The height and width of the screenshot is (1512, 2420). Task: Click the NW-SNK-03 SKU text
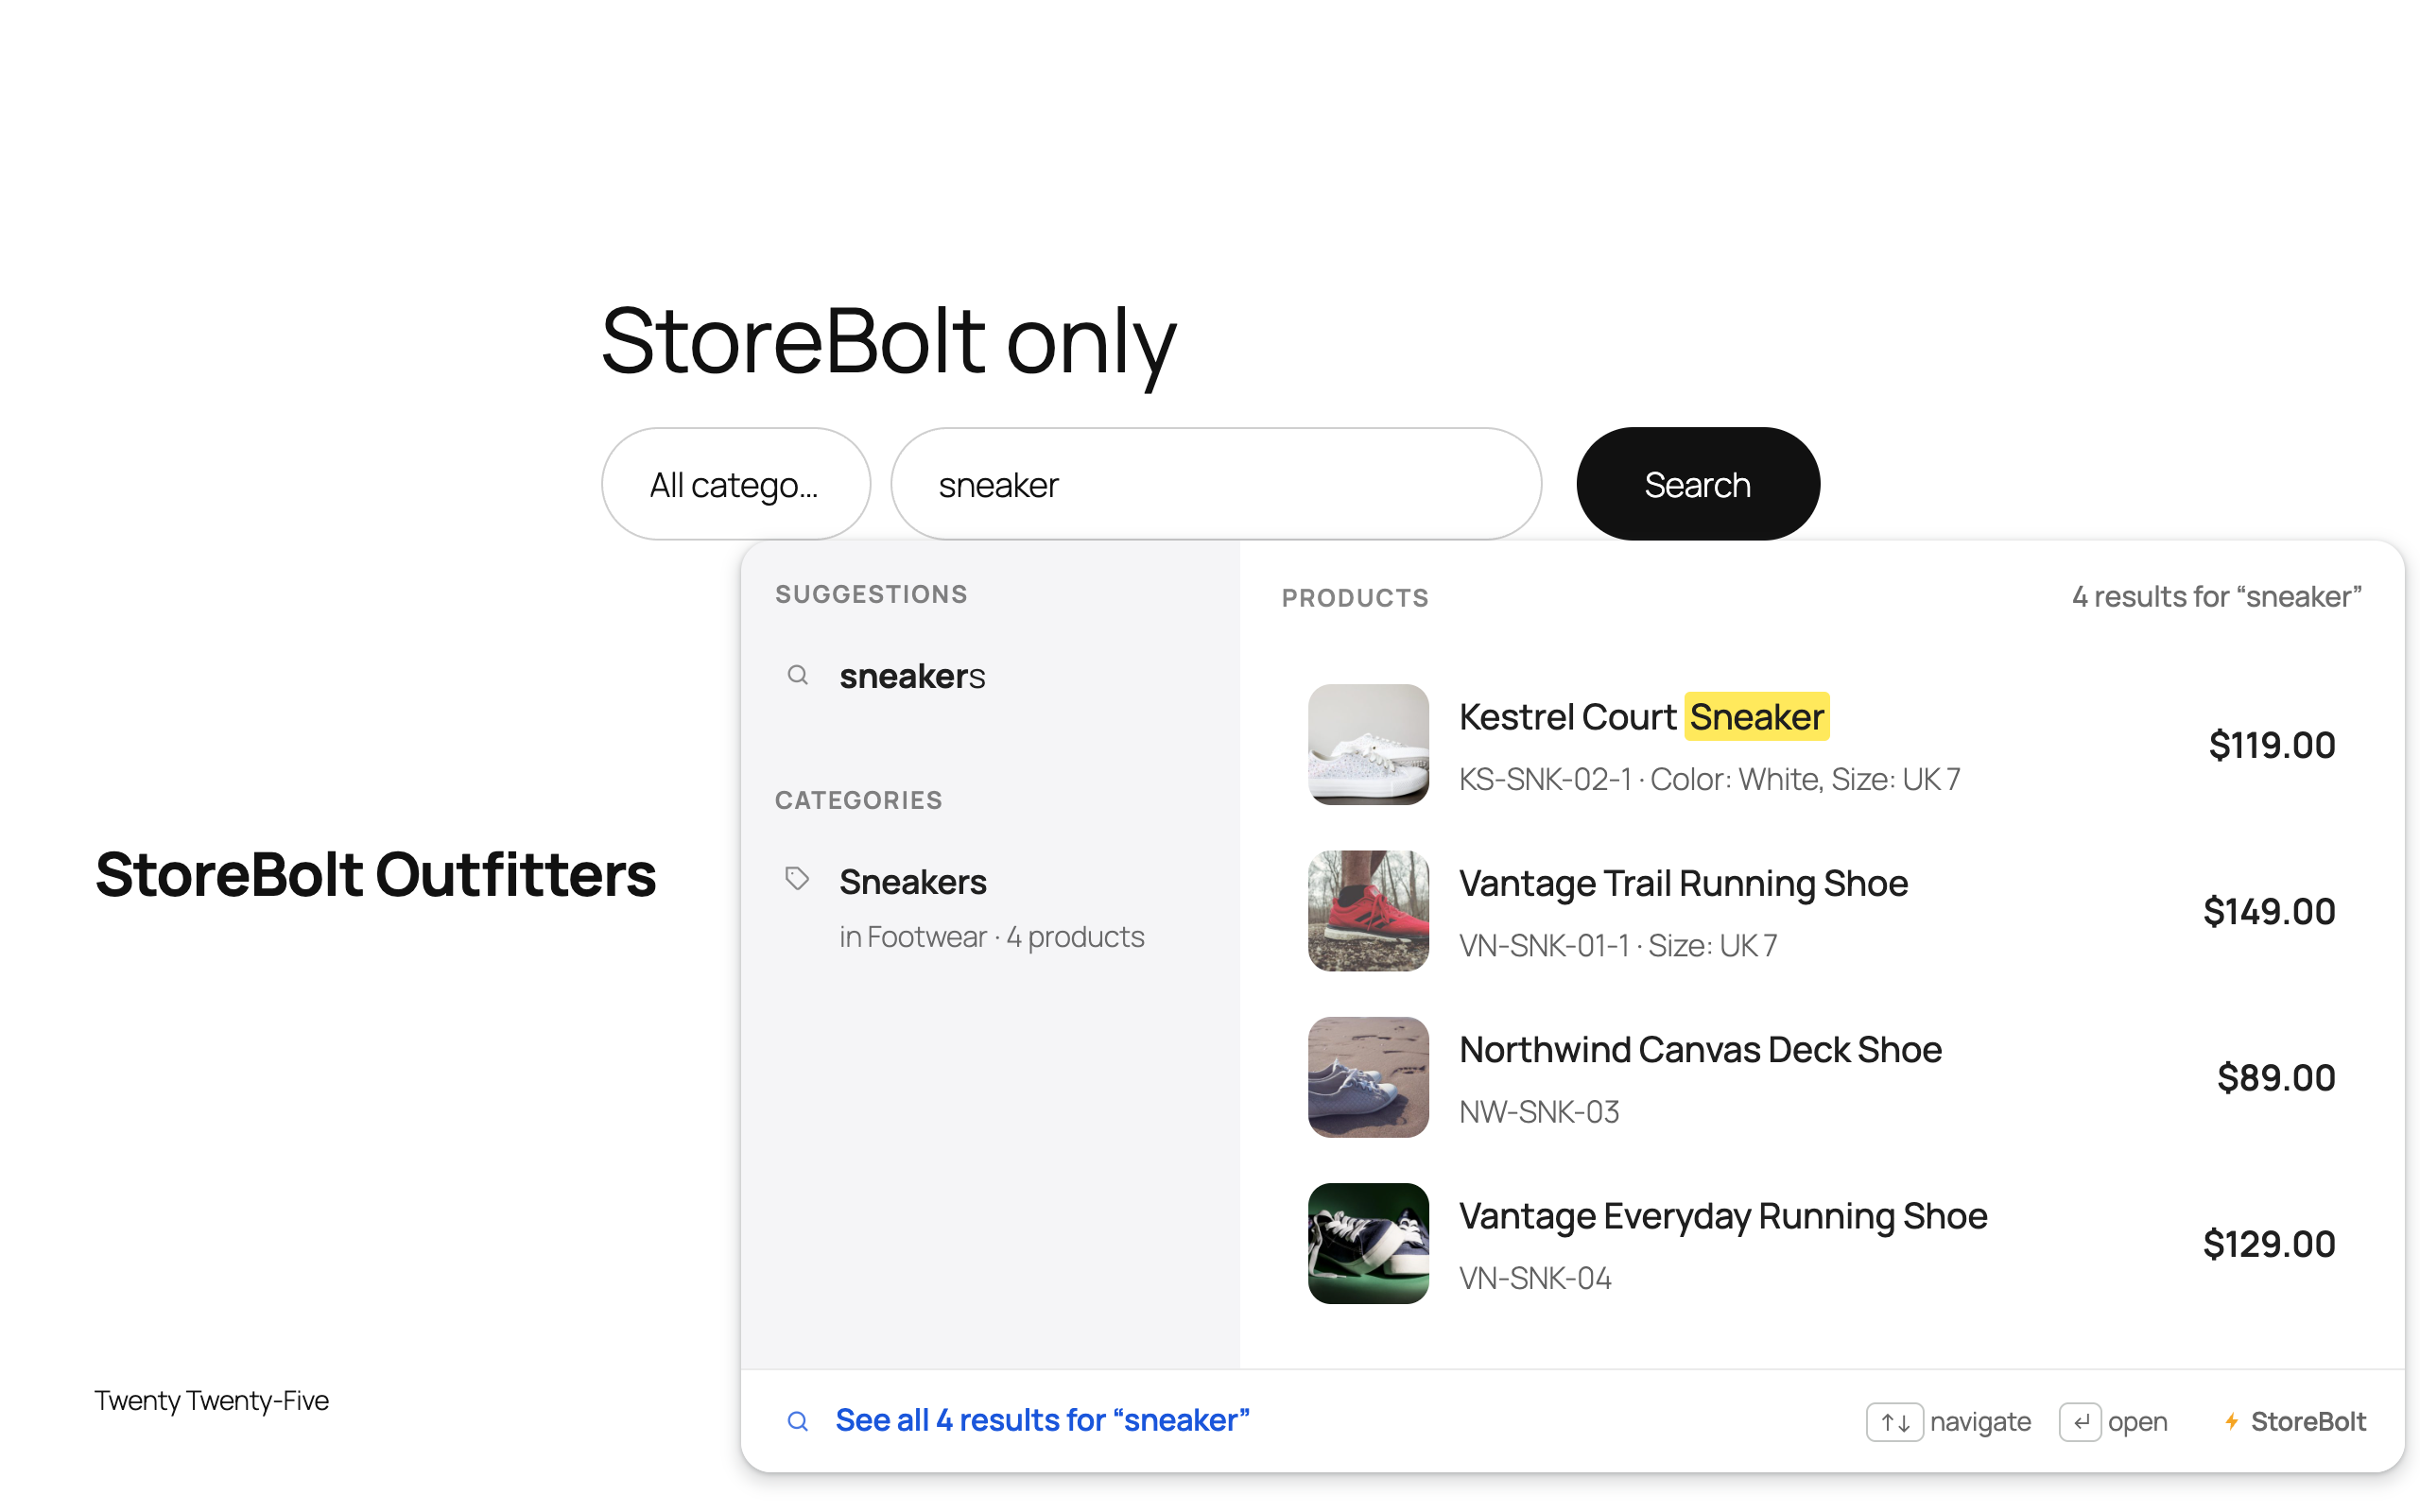tap(1539, 1112)
